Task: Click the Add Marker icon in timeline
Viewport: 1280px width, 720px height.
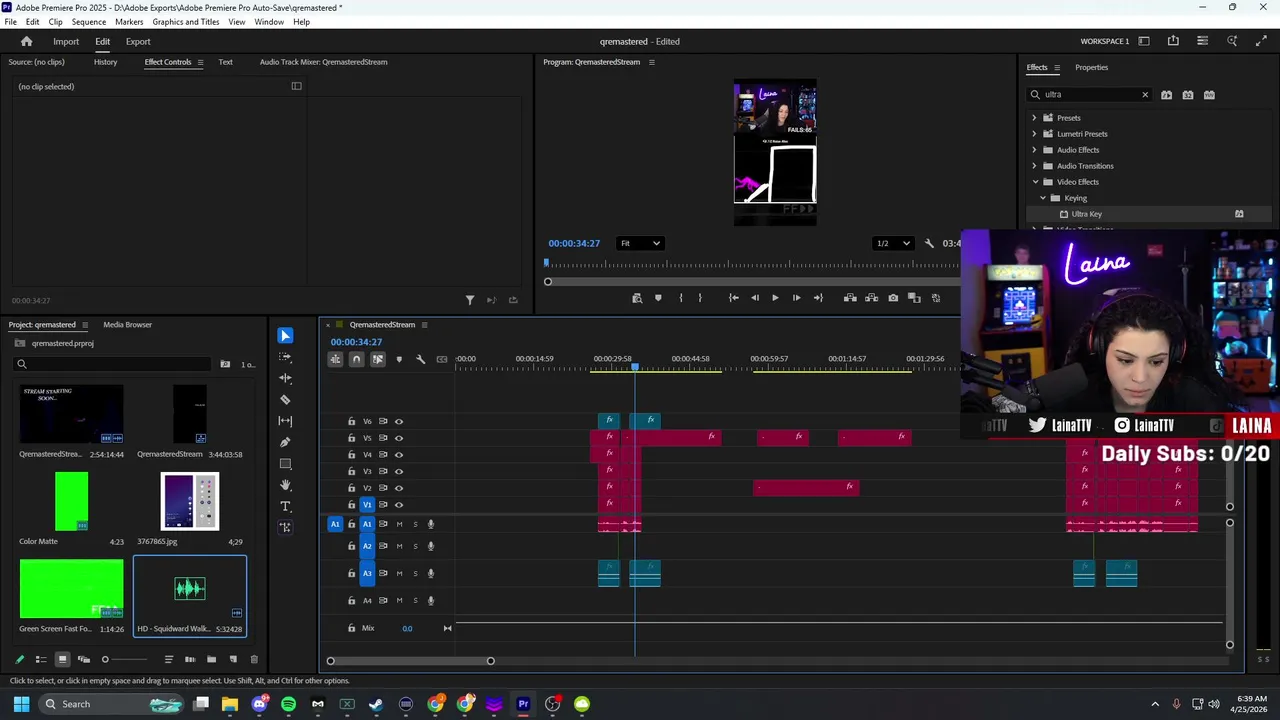Action: click(399, 359)
